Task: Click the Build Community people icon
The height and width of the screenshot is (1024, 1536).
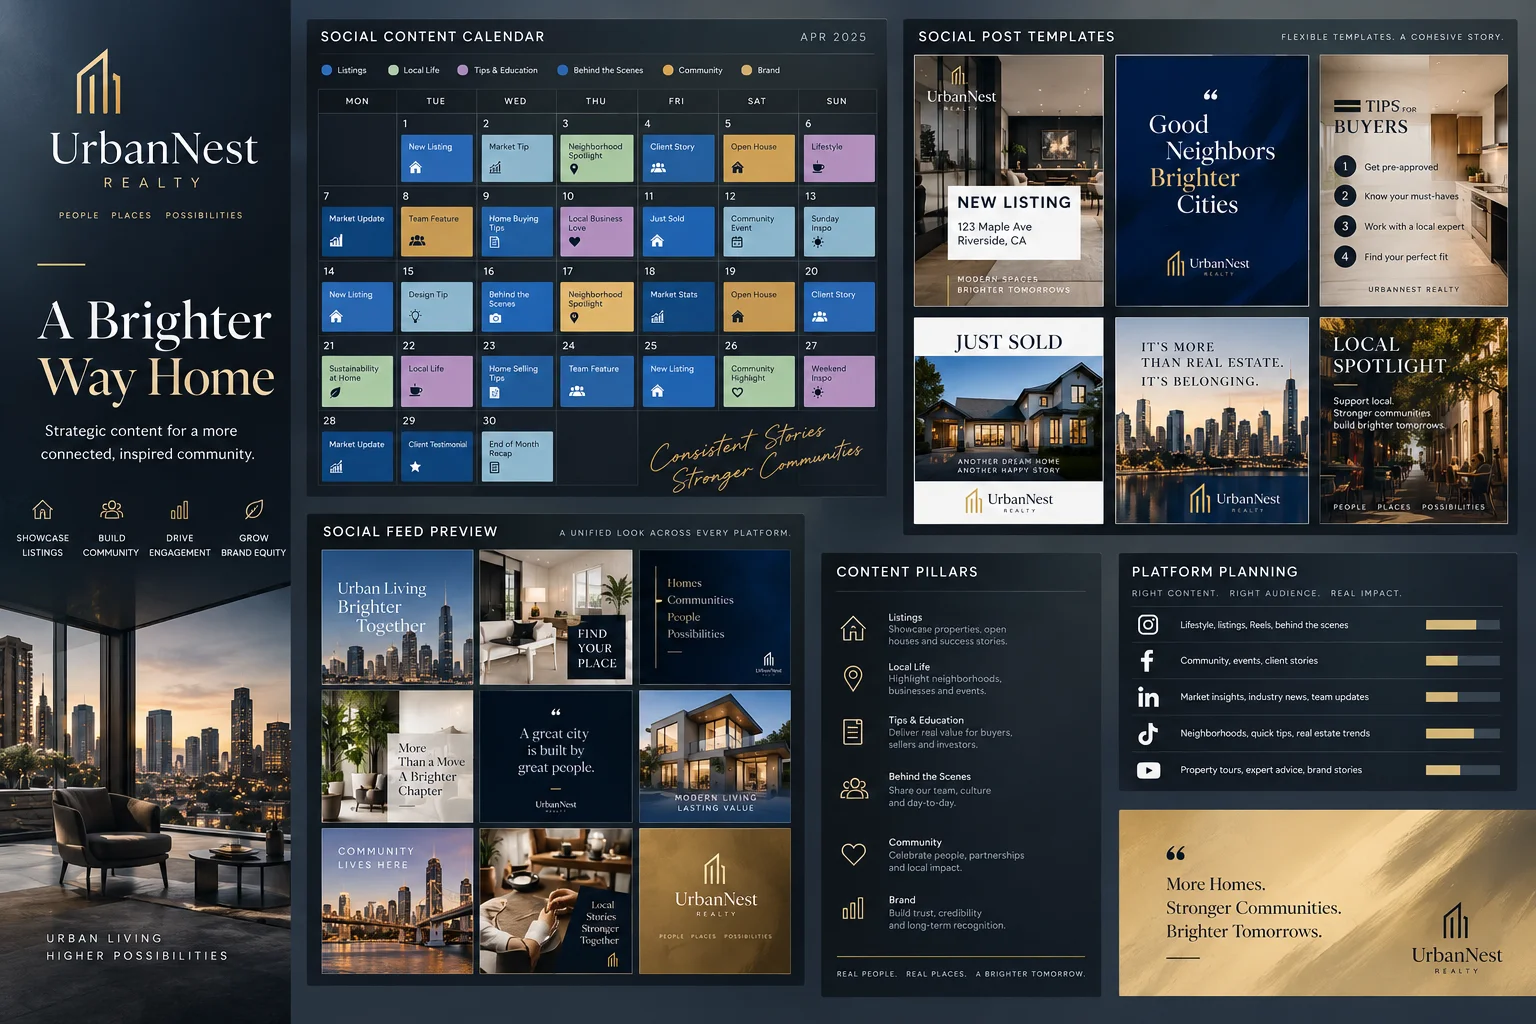Action: tap(111, 510)
